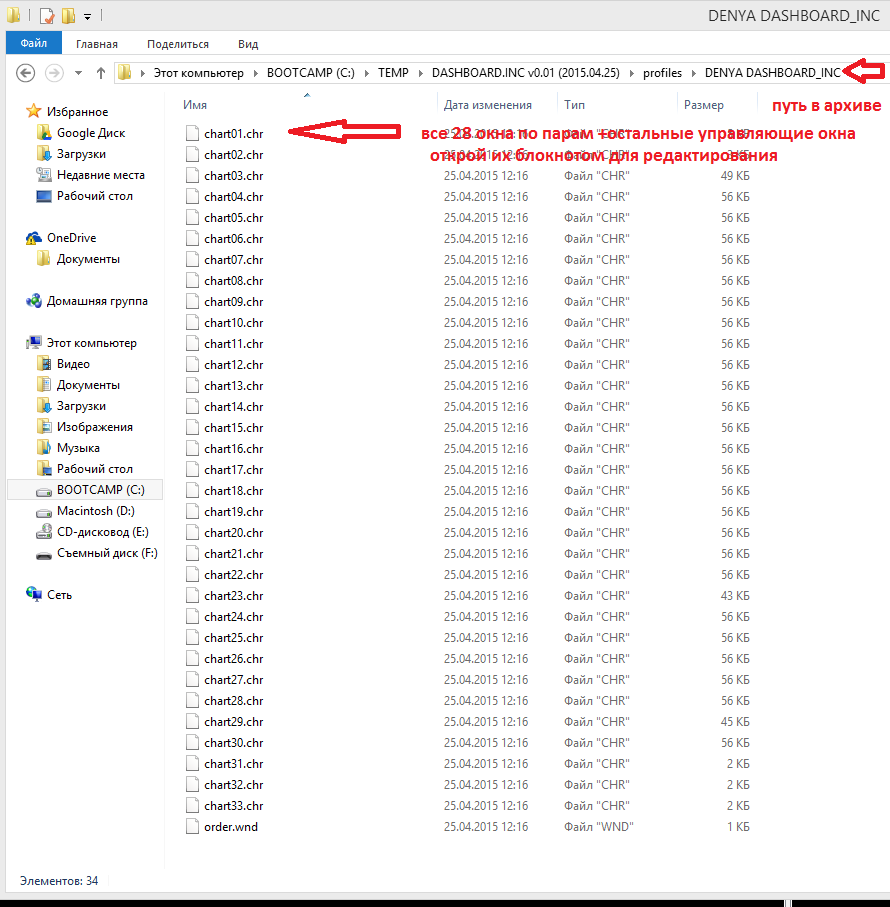This screenshot has width=890, height=907.
Task: Click Этот компьютер in address bar
Action: click(x=198, y=73)
